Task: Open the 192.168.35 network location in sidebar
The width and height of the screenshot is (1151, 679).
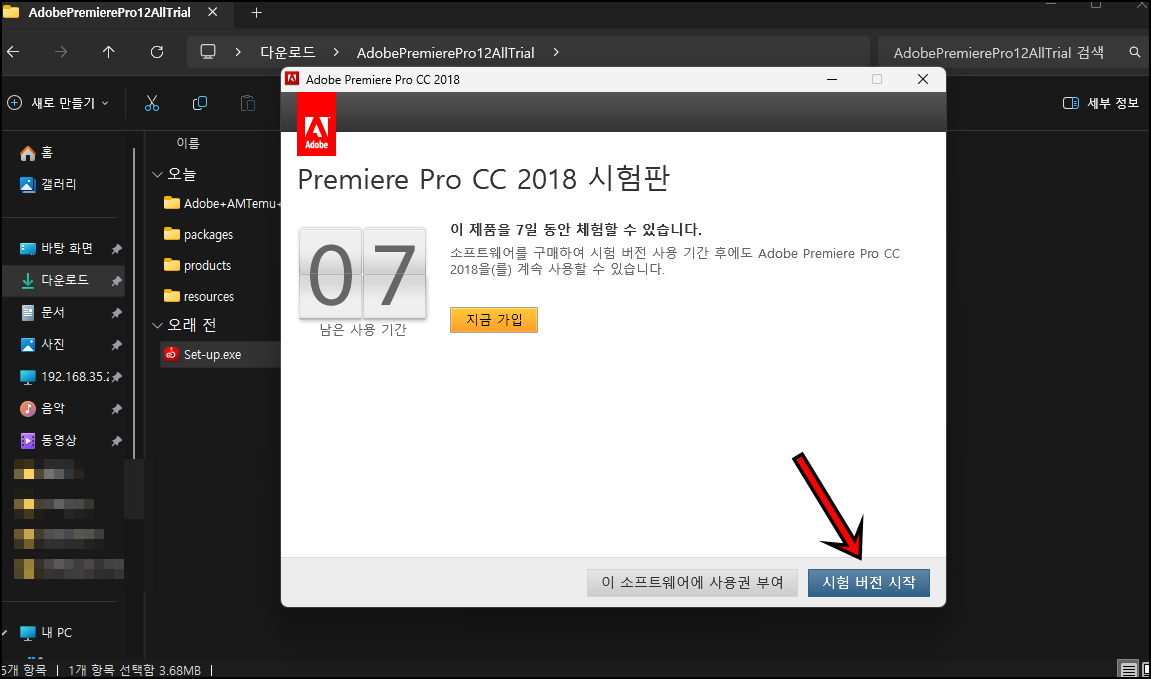Action: (x=65, y=377)
